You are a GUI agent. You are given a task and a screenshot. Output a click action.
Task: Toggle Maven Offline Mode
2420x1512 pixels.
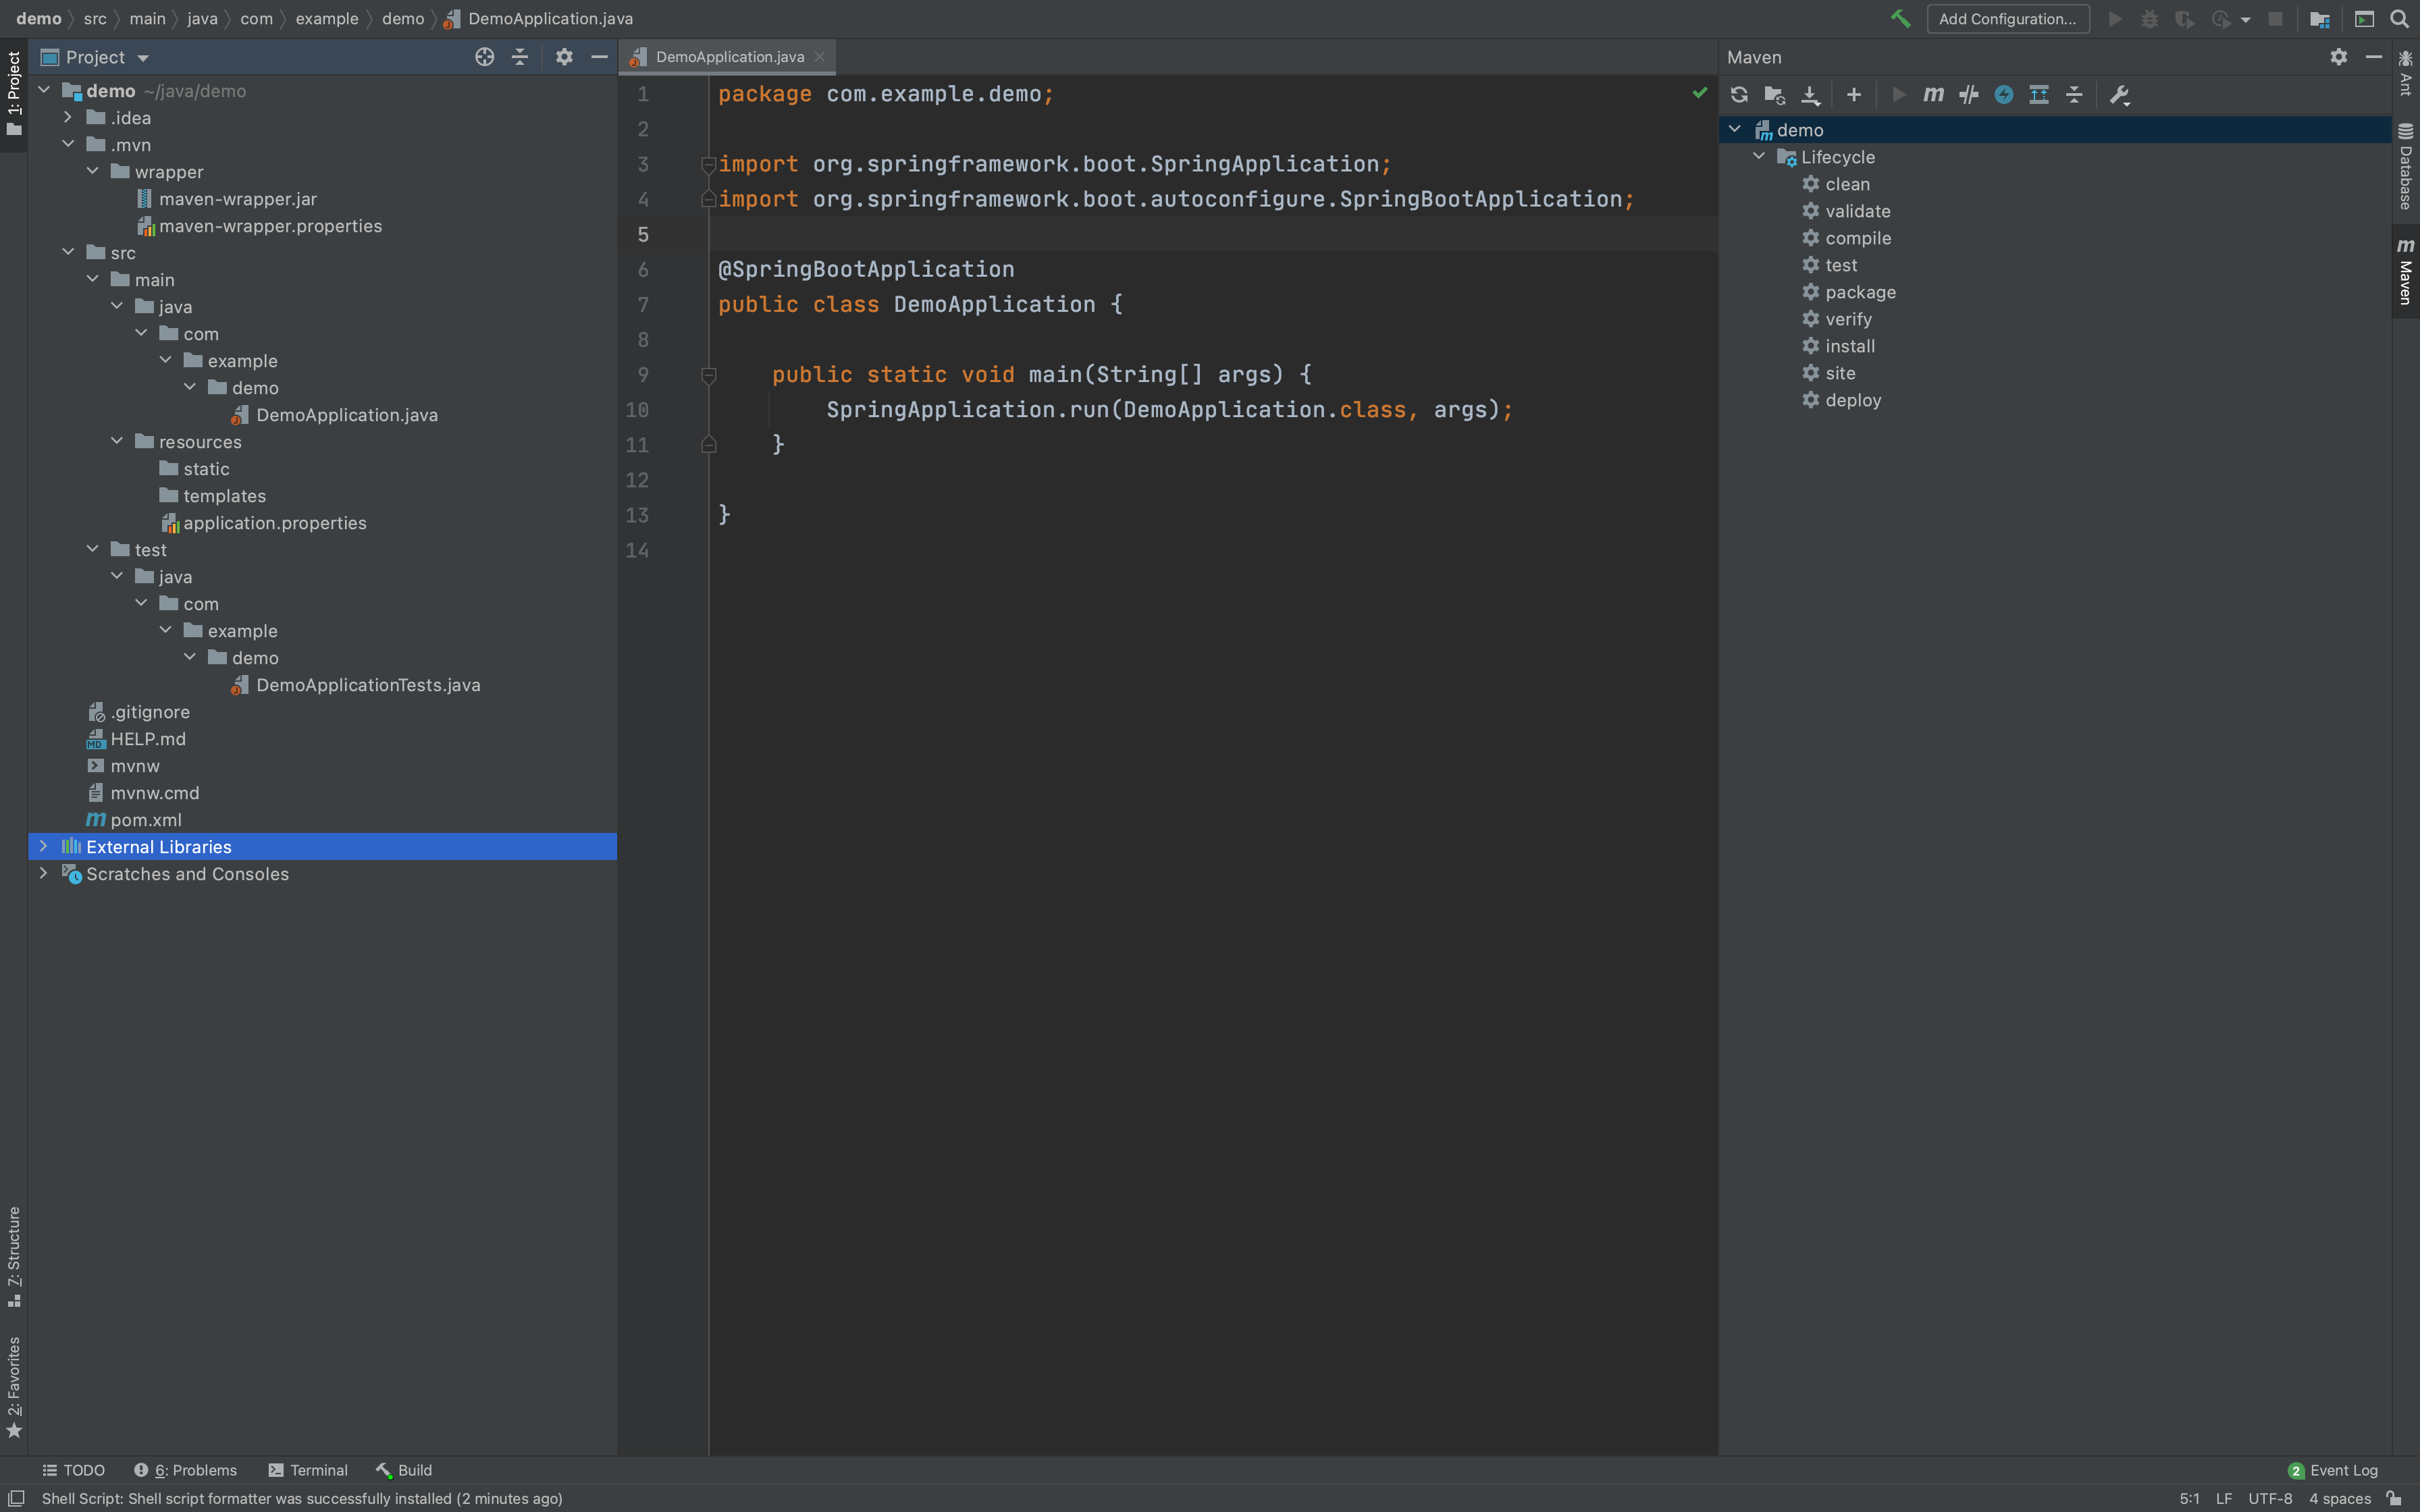tap(1968, 95)
